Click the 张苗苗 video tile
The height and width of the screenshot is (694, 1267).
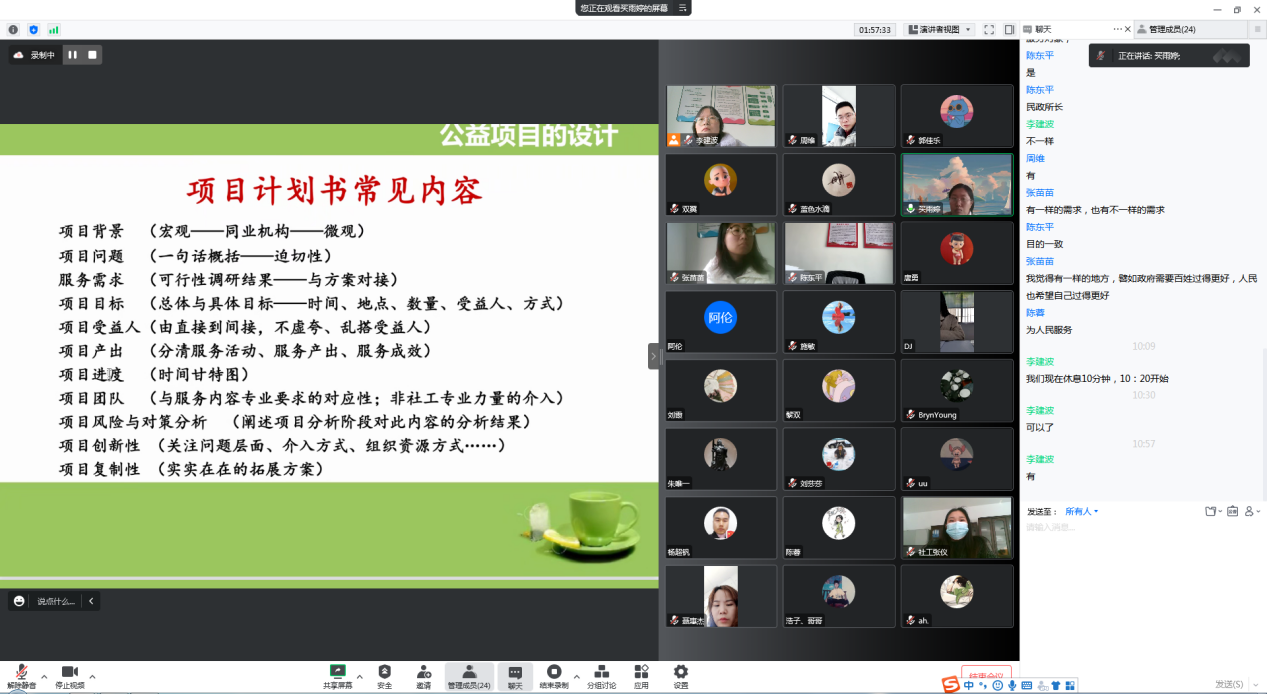click(721, 253)
